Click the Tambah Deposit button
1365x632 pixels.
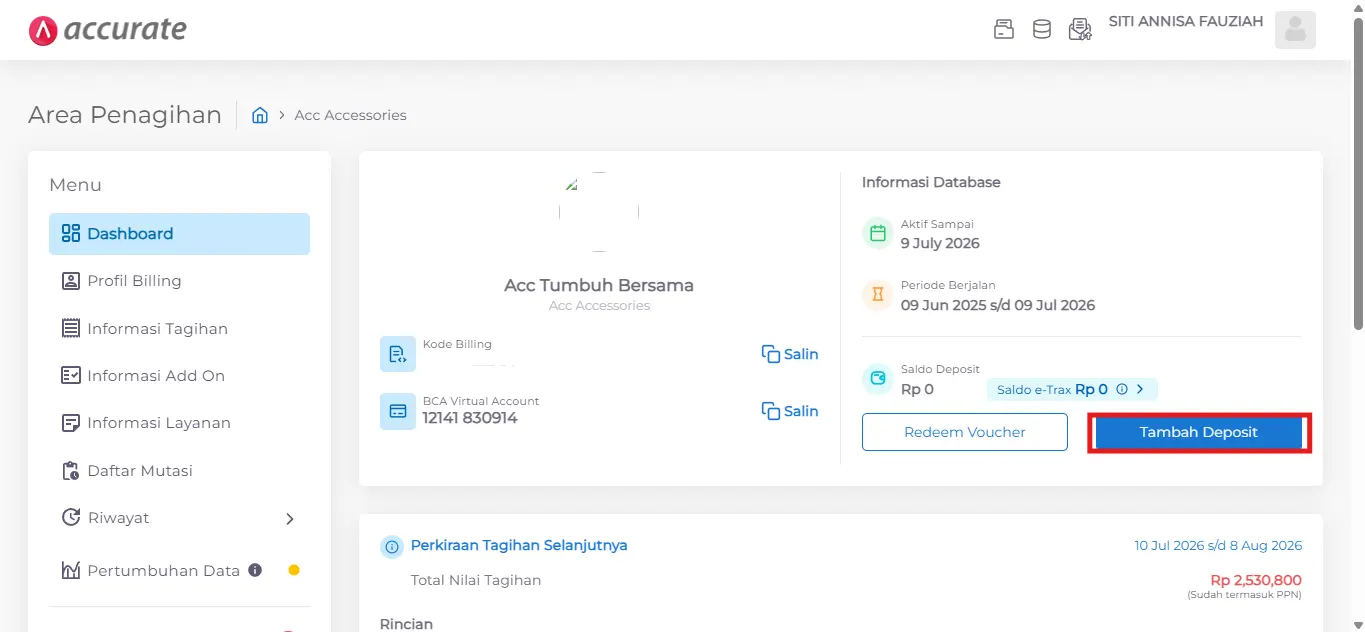click(x=1198, y=431)
